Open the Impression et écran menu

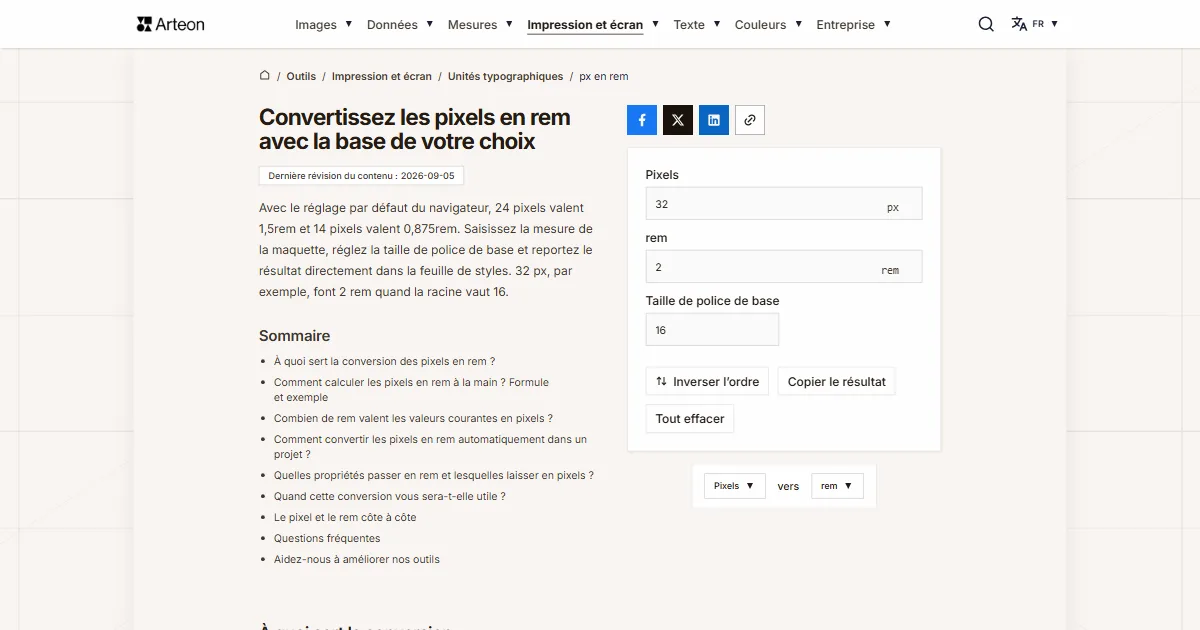pyautogui.click(x=593, y=24)
